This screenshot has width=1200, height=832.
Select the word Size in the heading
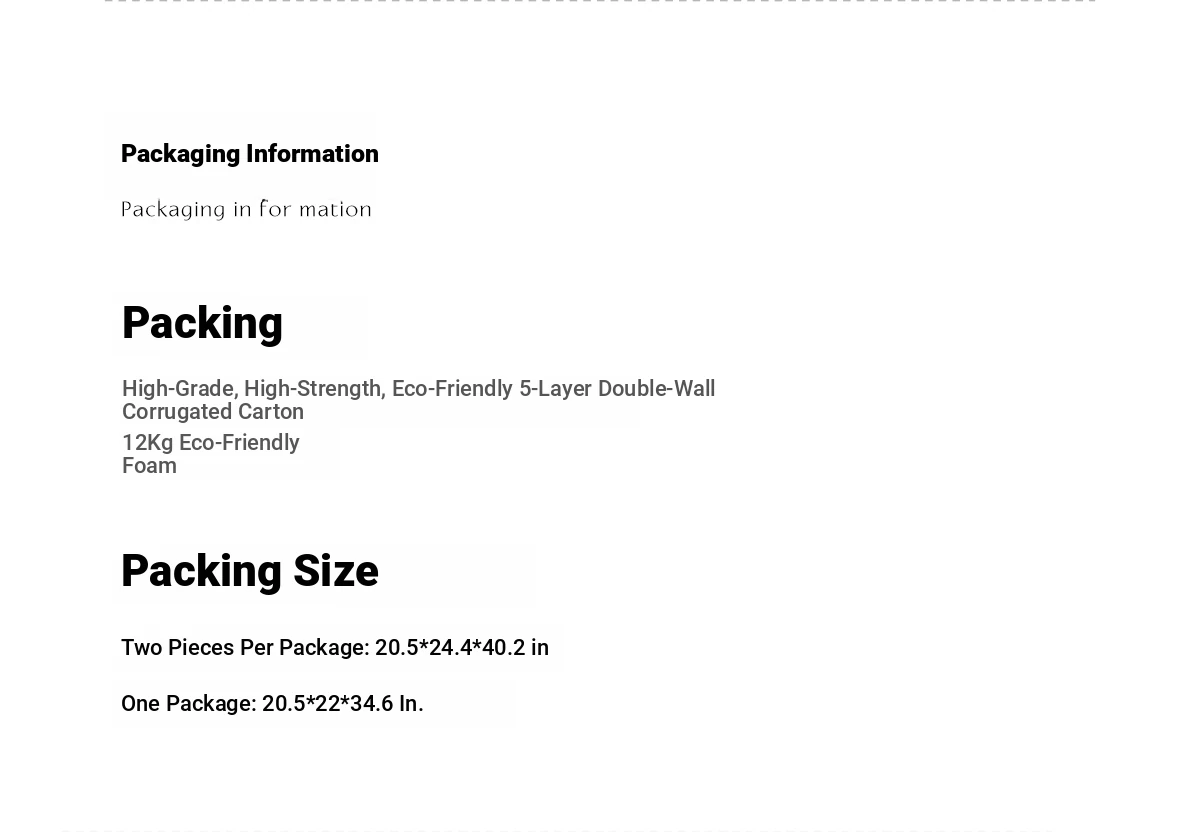pyautogui.click(x=336, y=572)
